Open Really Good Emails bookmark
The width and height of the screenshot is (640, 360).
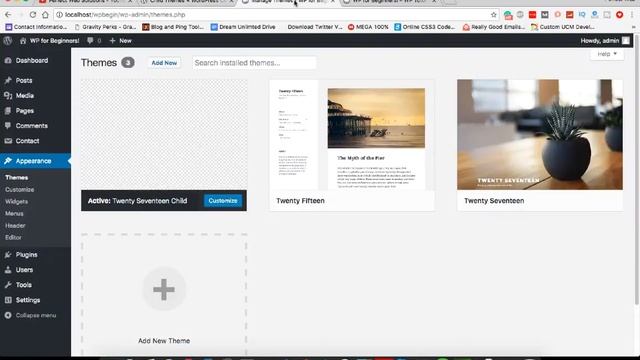(x=494, y=27)
